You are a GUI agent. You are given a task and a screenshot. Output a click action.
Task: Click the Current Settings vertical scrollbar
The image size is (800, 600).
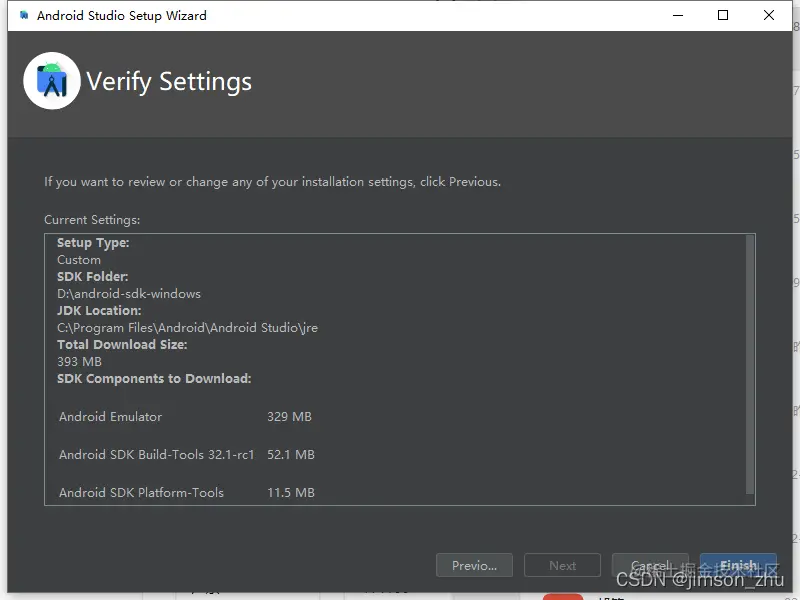pos(749,364)
